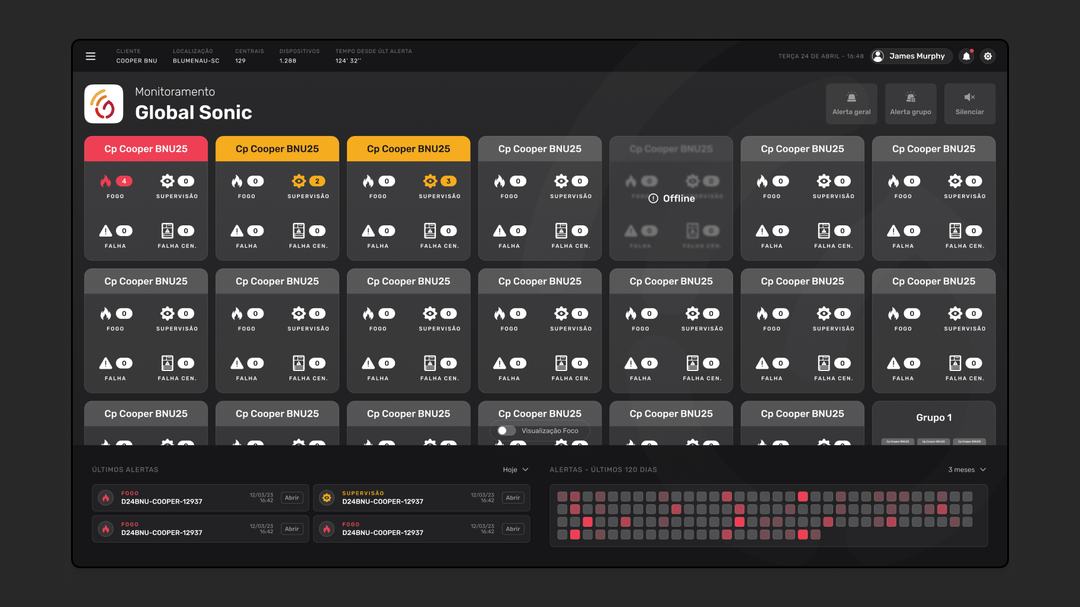
Task: Open the 3 meses period dropdown
Action: point(967,470)
